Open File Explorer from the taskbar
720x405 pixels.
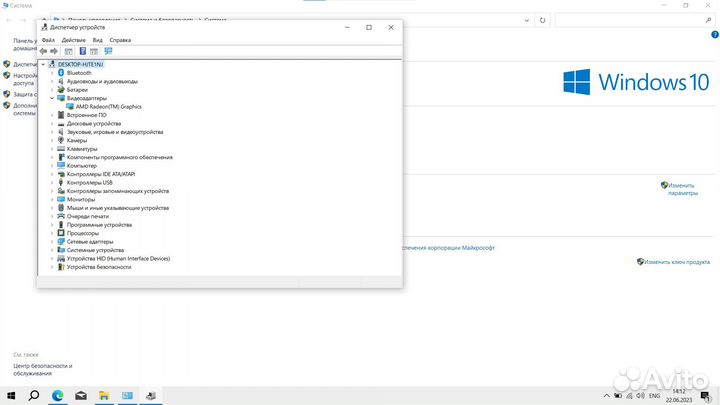[x=103, y=396]
